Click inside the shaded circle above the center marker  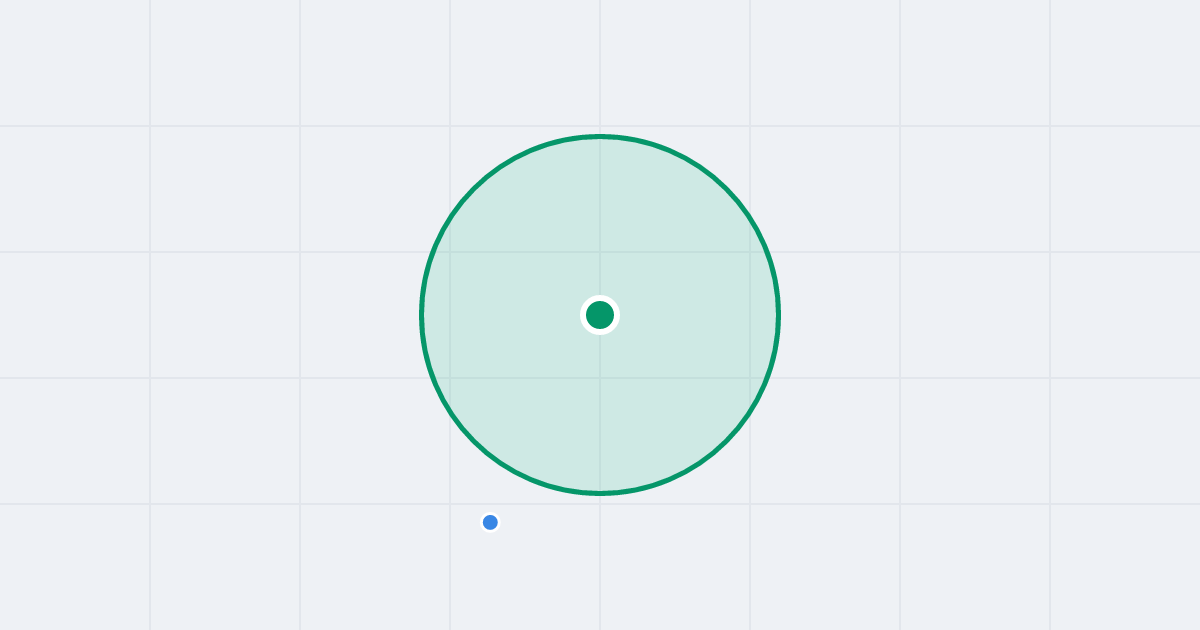(600, 220)
